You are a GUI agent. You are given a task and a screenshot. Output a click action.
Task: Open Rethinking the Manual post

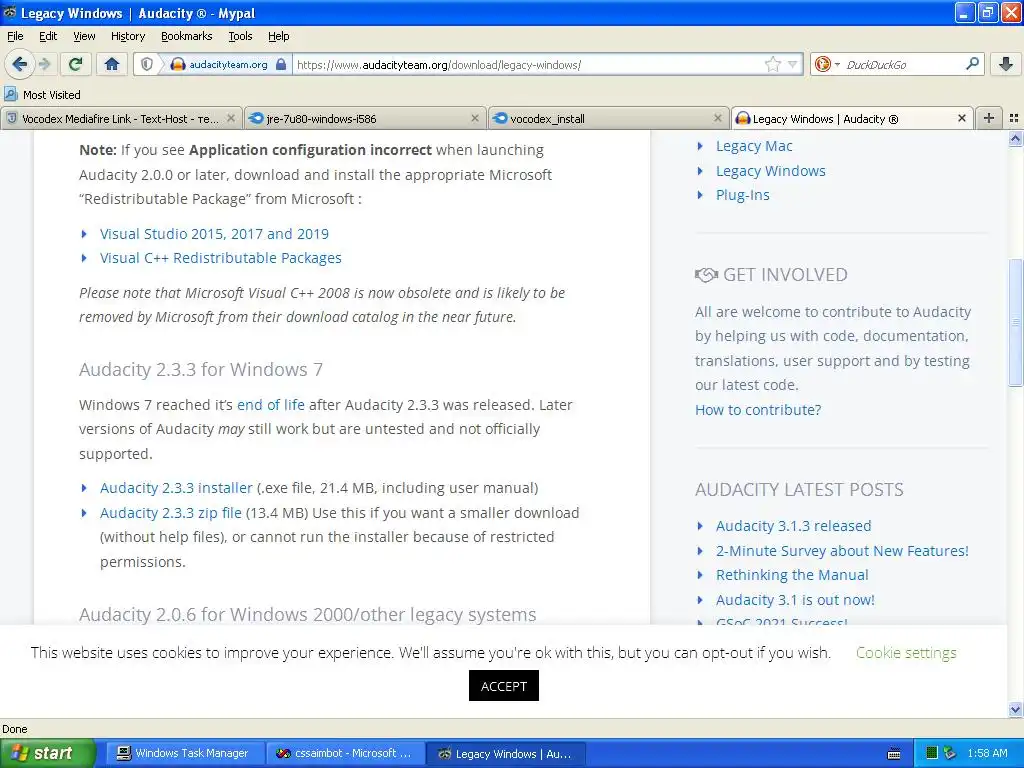[x=792, y=575]
